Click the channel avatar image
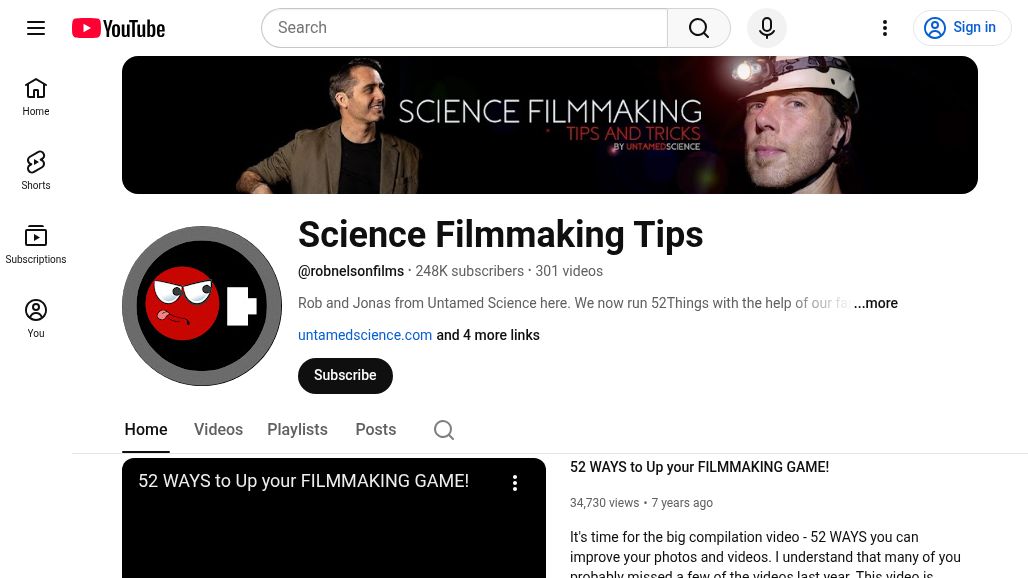The height and width of the screenshot is (578, 1028). (x=202, y=306)
